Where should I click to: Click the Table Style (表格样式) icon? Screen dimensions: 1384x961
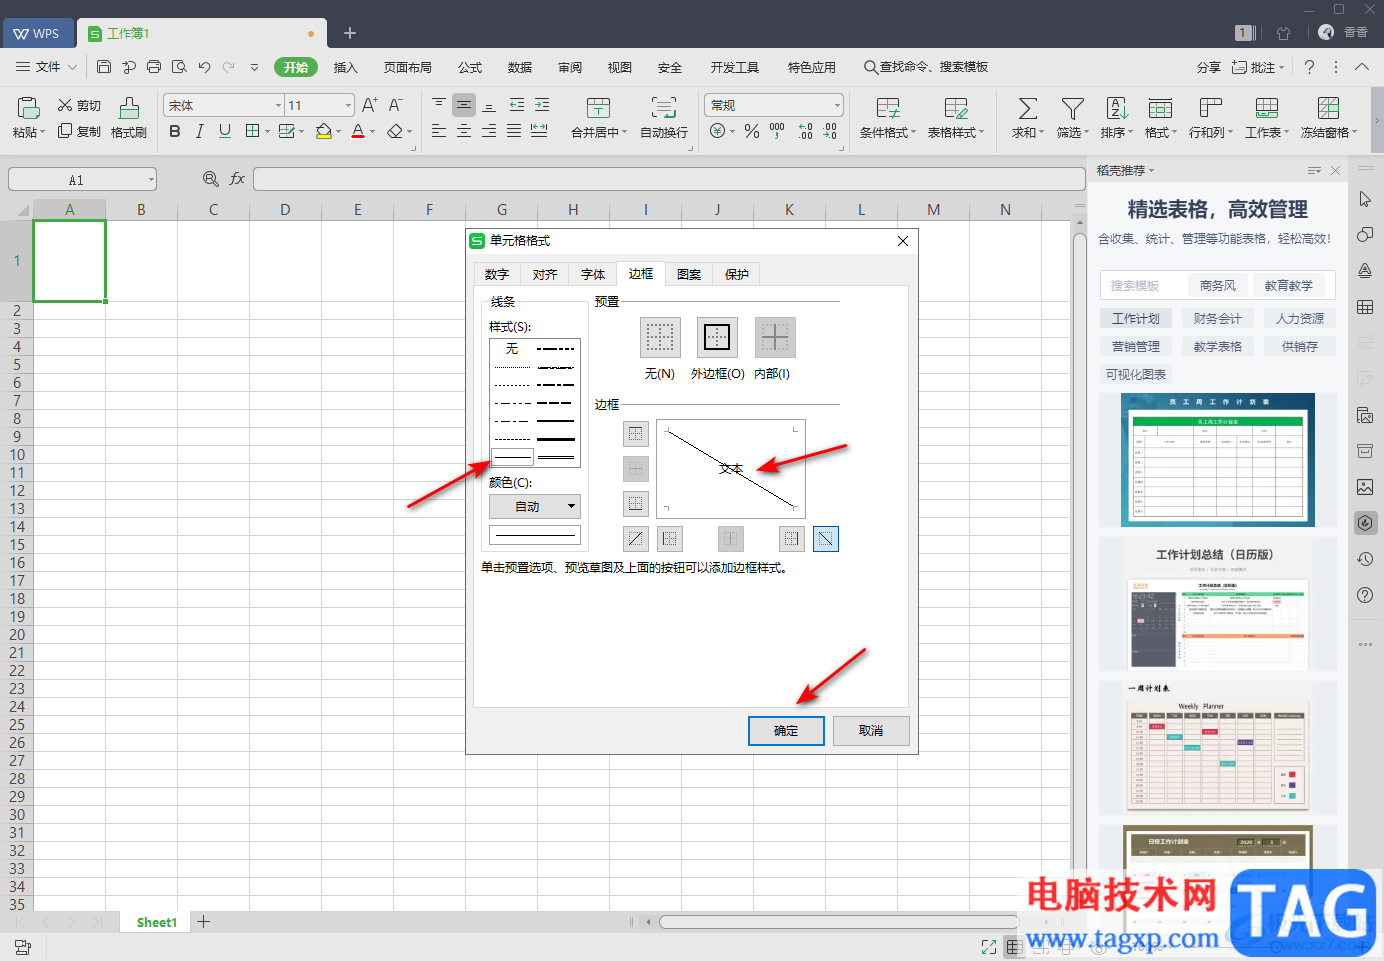pos(956,108)
